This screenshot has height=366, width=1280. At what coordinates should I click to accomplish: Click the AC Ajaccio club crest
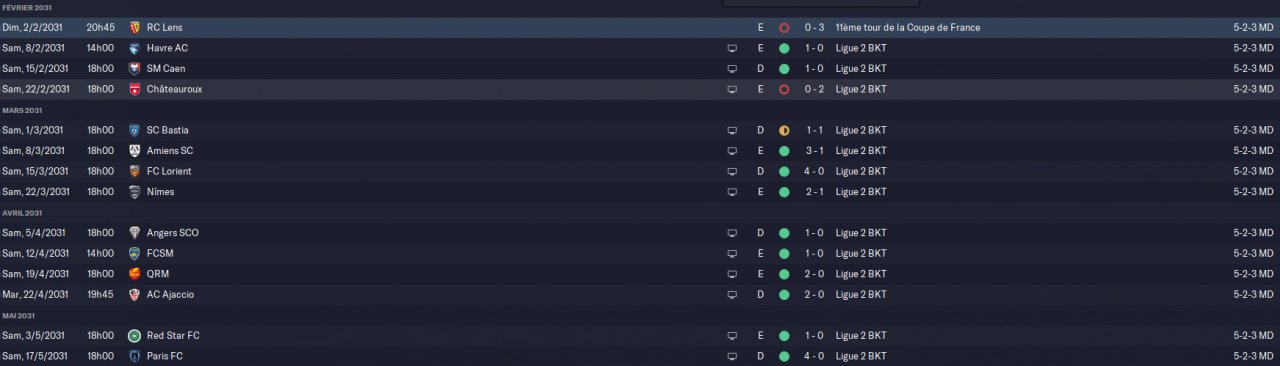(134, 295)
